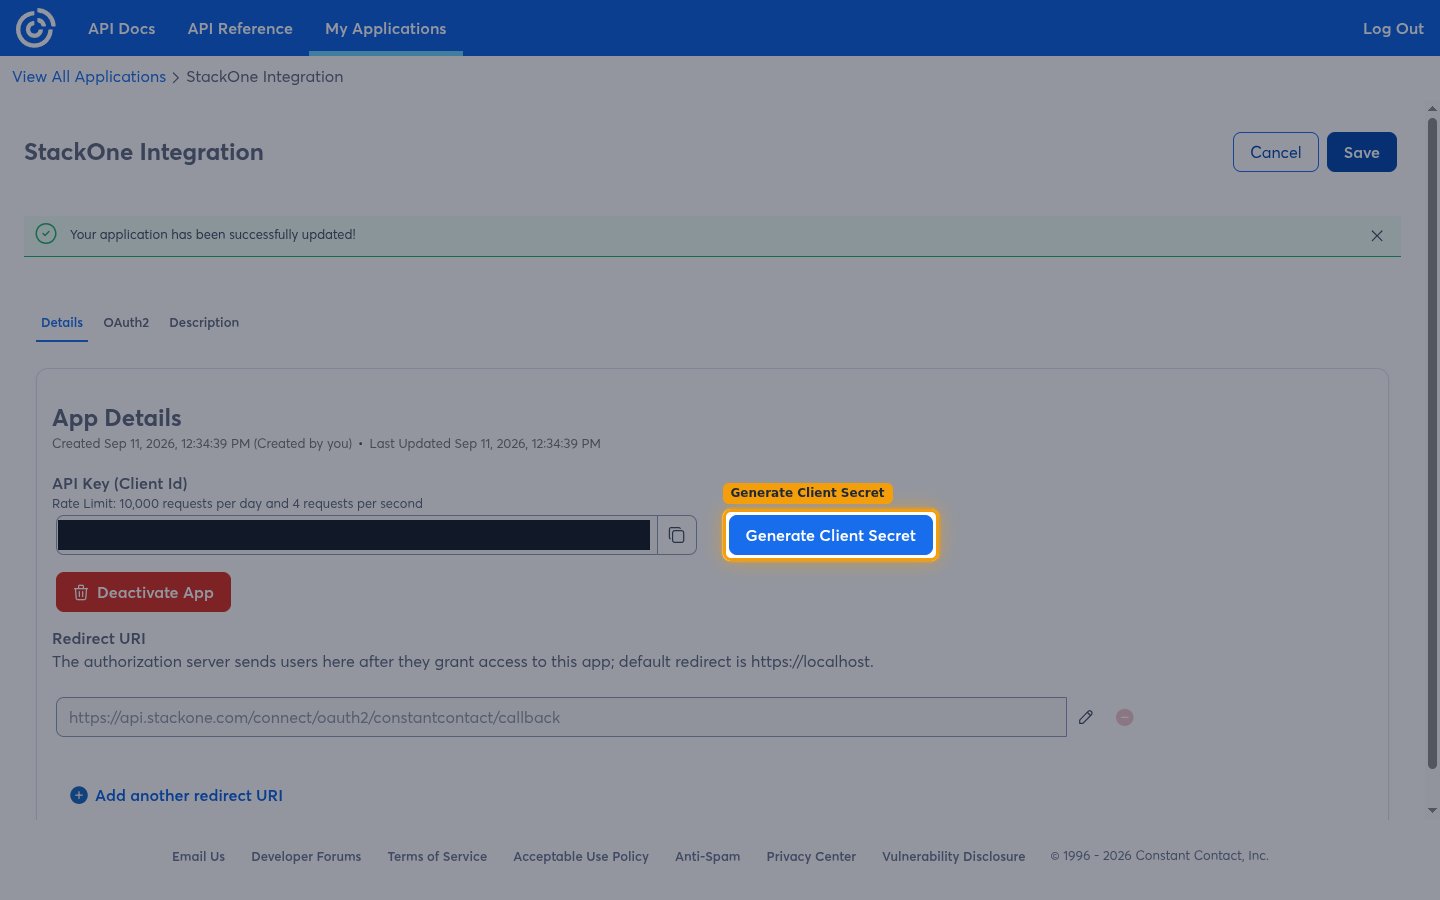Follow View All Applications breadcrumb link
This screenshot has width=1440, height=900.
[x=89, y=77]
